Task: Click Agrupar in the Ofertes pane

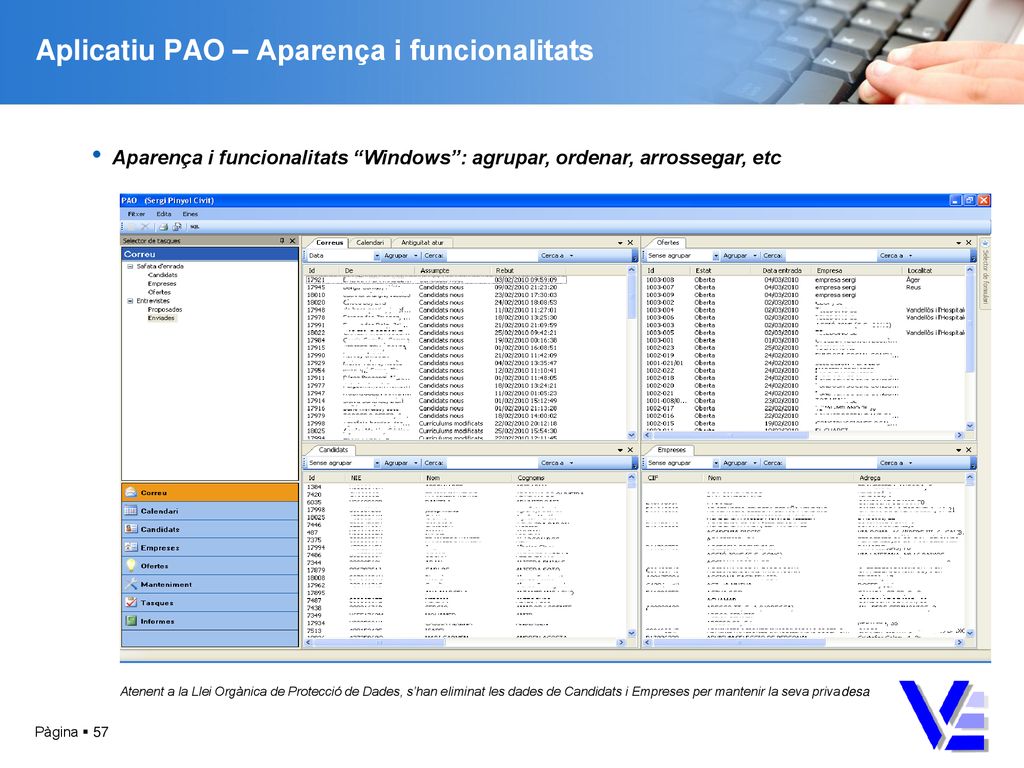Action: [x=735, y=256]
